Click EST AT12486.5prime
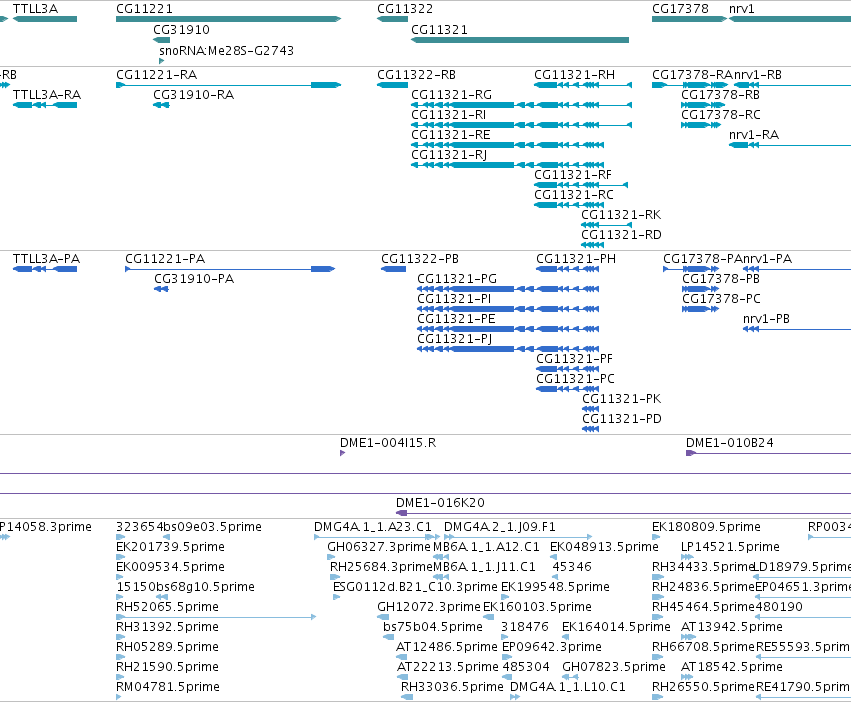 pyautogui.click(x=447, y=647)
